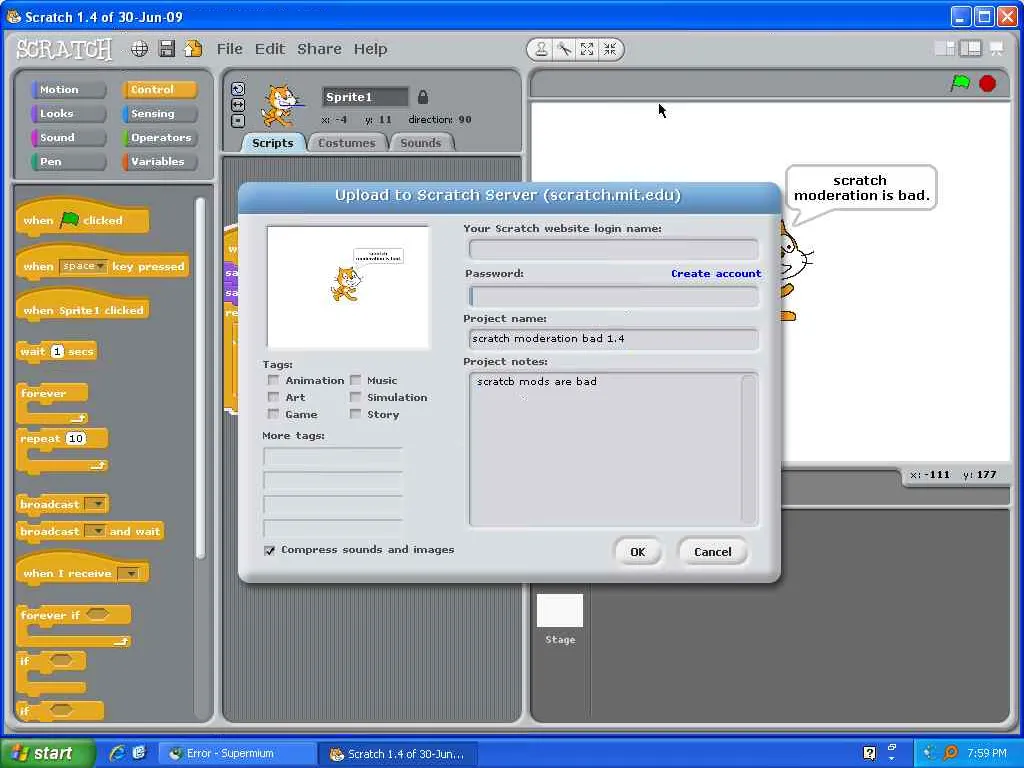Select the duplicate stamp tool

point(541,49)
